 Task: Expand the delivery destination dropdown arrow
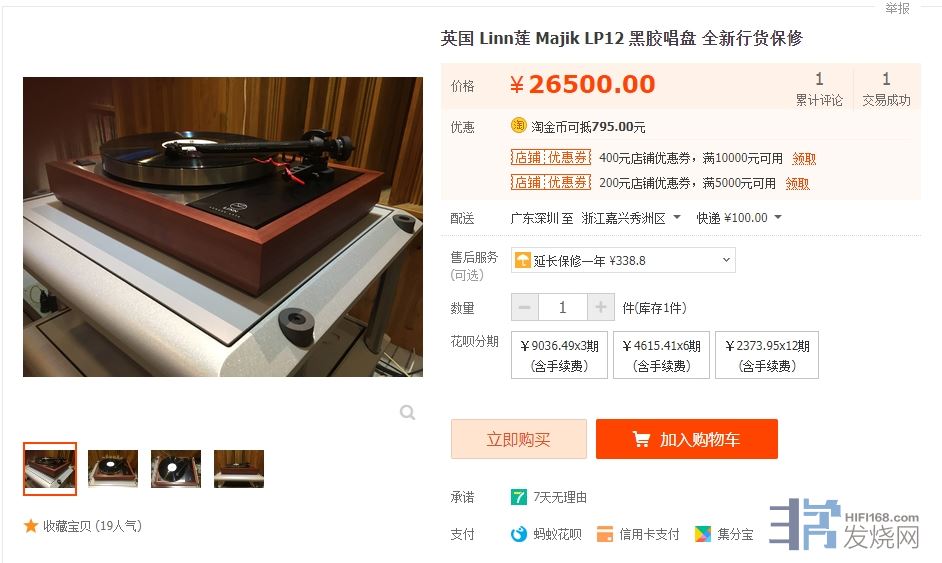pos(677,217)
